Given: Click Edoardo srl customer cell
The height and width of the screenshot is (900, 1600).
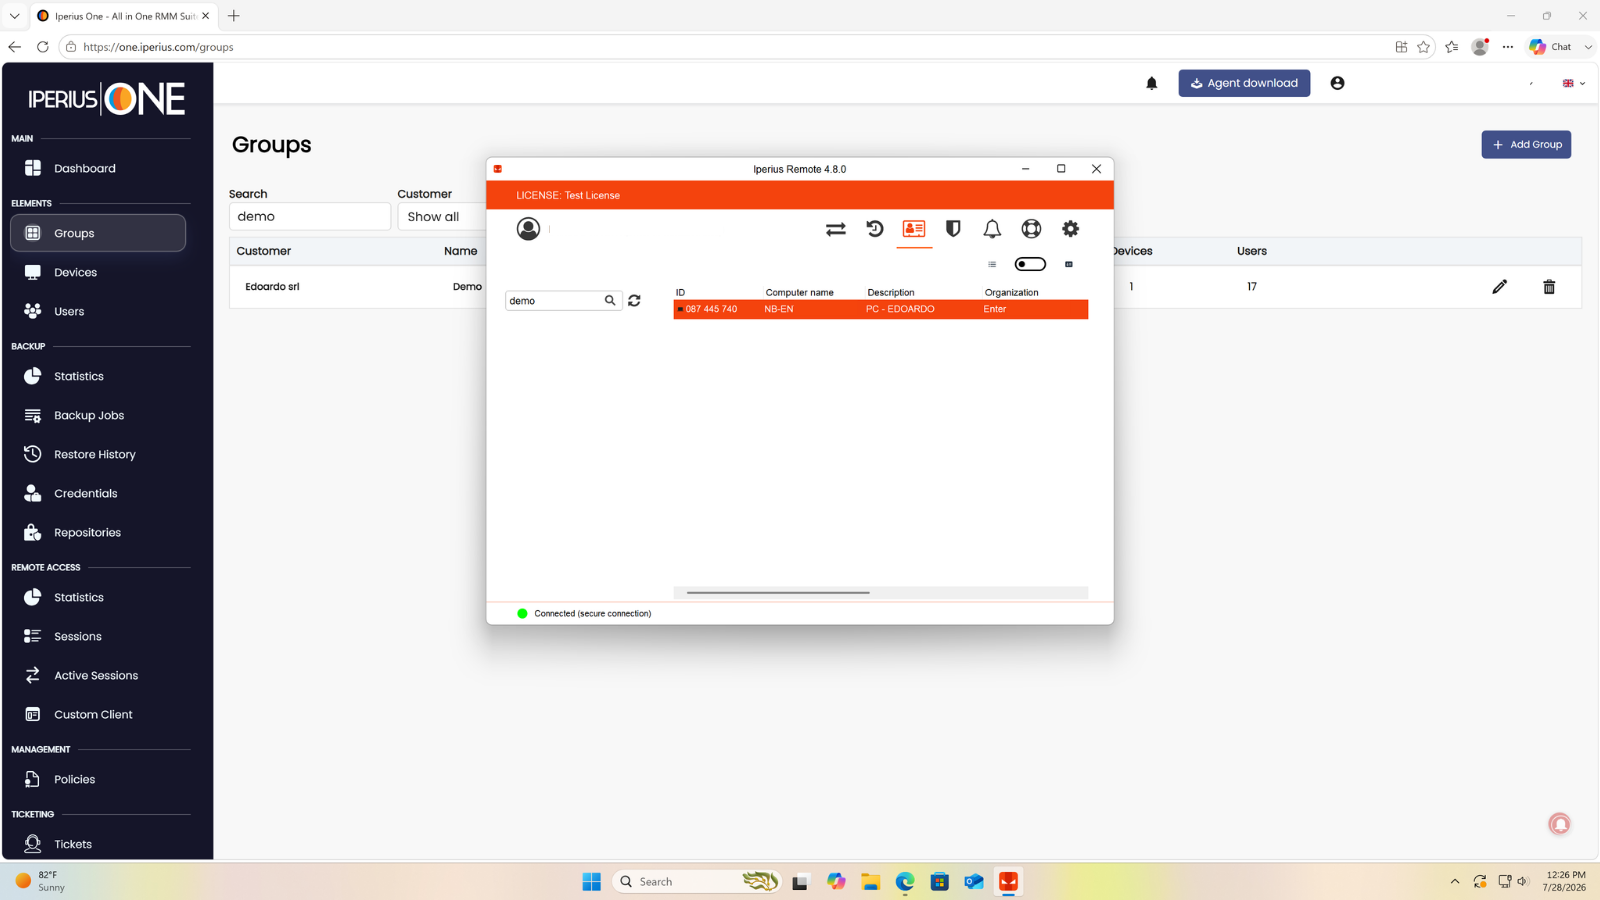Looking at the screenshot, I should pos(272,287).
